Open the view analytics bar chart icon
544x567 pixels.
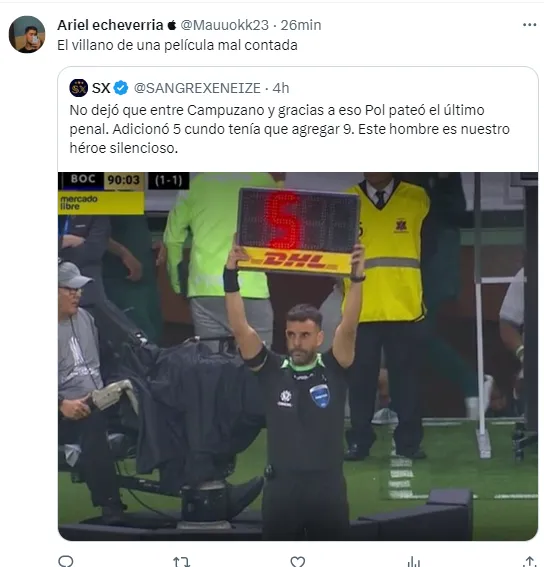[413, 562]
